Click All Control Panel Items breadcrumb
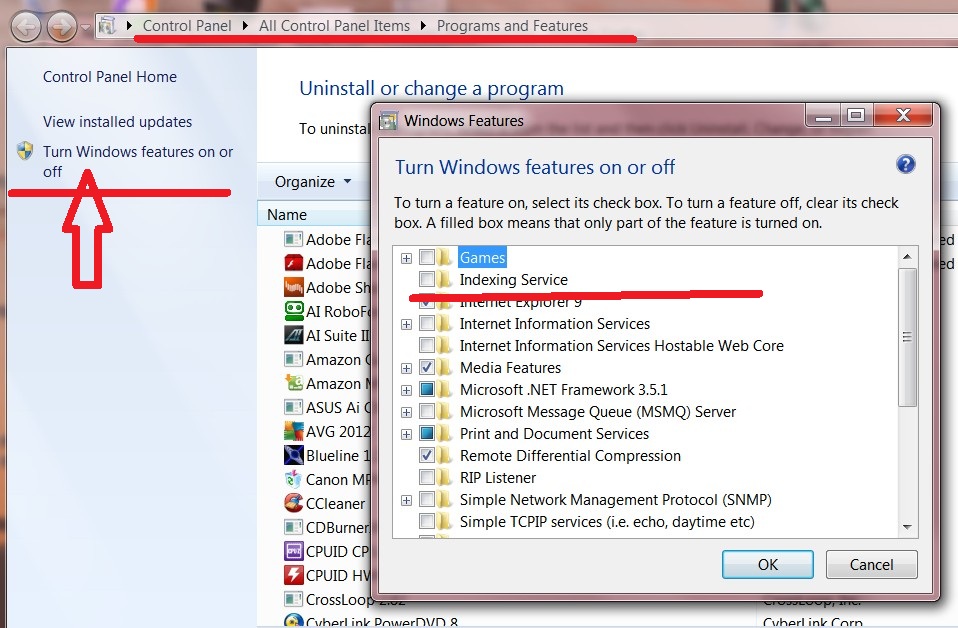 [x=334, y=26]
